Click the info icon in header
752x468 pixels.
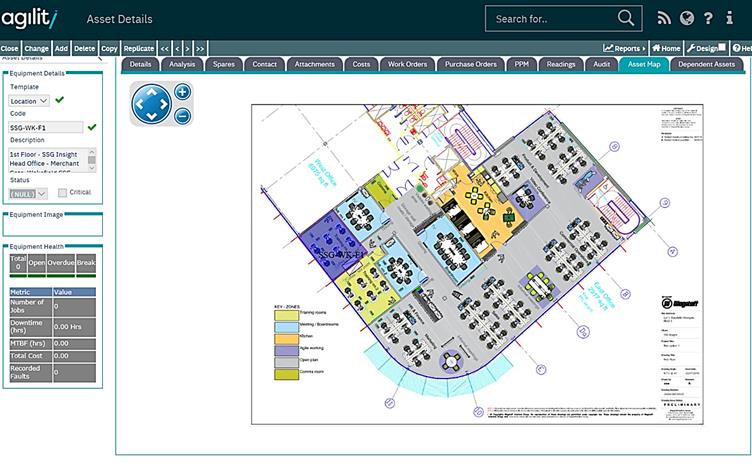(x=733, y=18)
